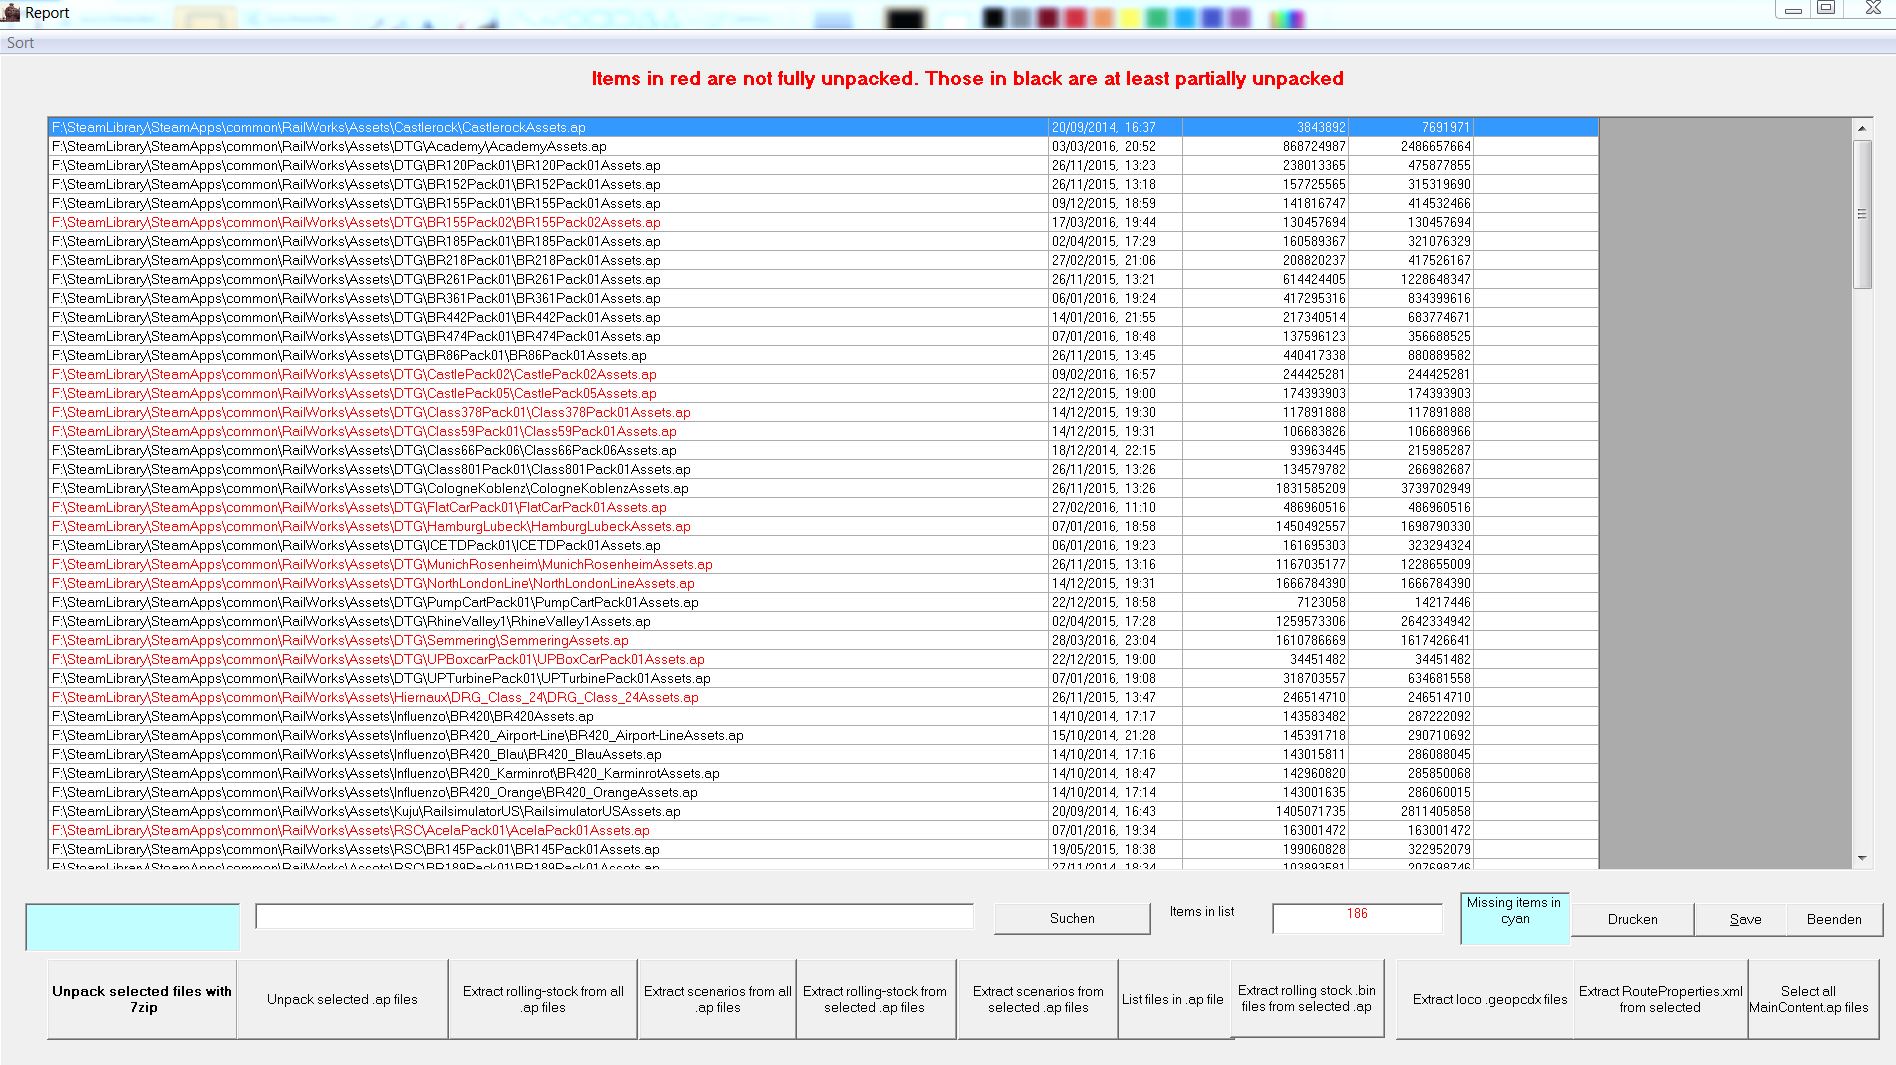Click the vertical scrollbar thumb

point(1861,214)
